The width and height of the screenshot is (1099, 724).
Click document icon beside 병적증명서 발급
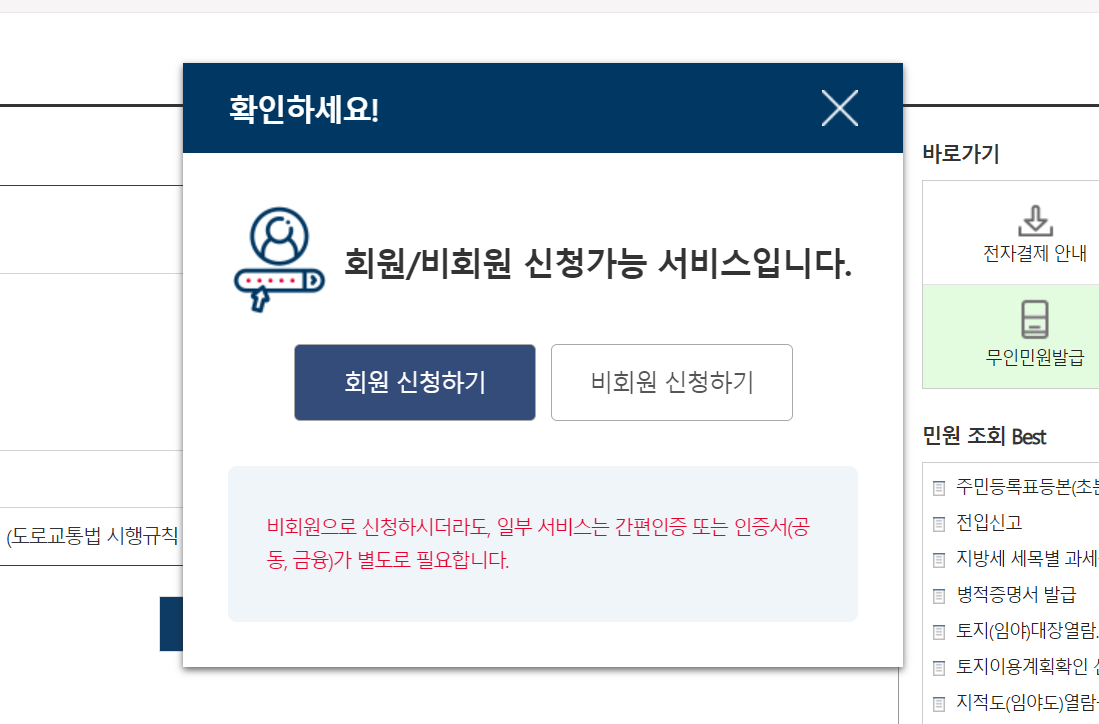click(x=939, y=596)
